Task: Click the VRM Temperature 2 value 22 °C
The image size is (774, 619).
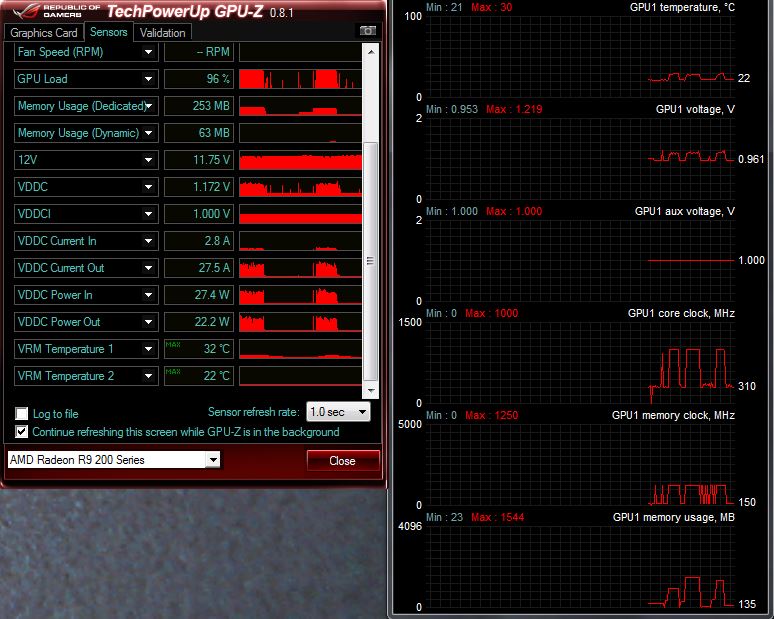Action: coord(199,376)
